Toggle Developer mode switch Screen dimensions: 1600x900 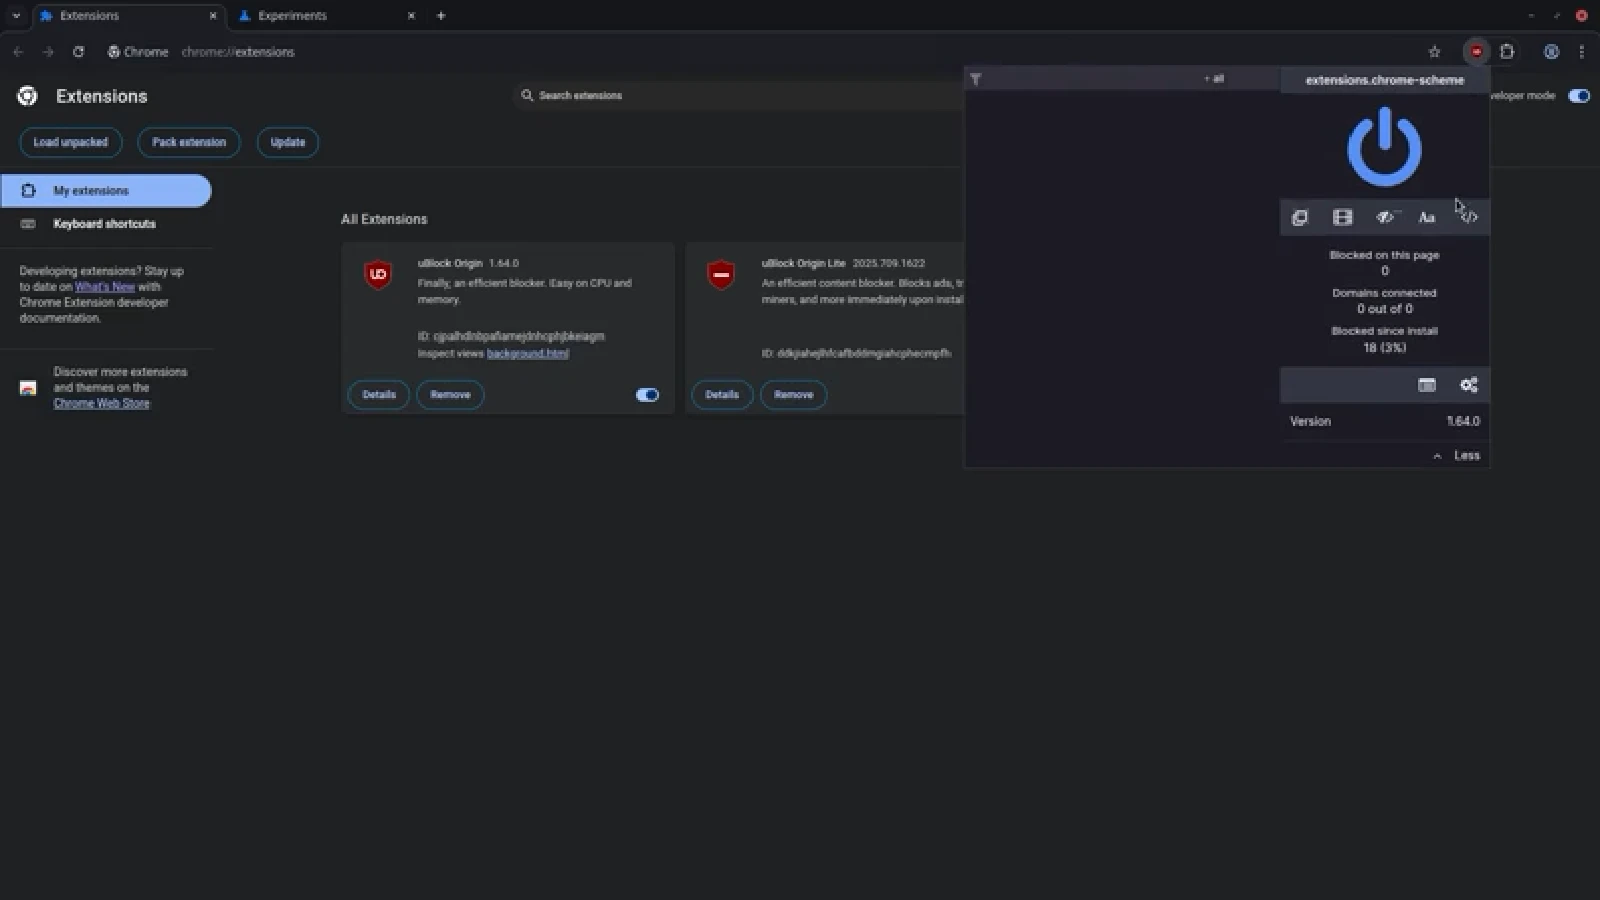[x=1579, y=96]
